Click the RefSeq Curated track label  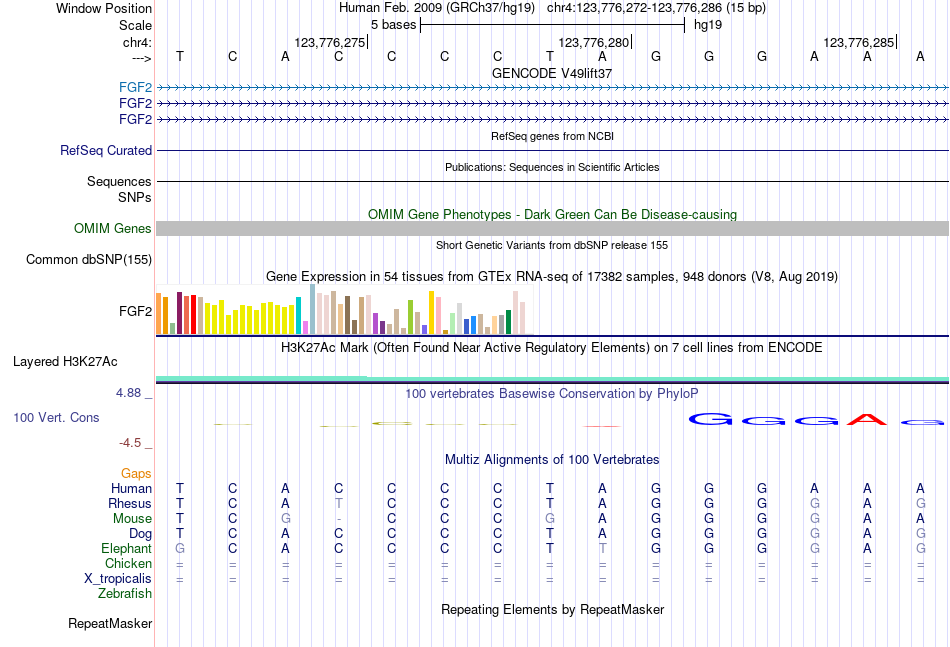click(x=105, y=150)
